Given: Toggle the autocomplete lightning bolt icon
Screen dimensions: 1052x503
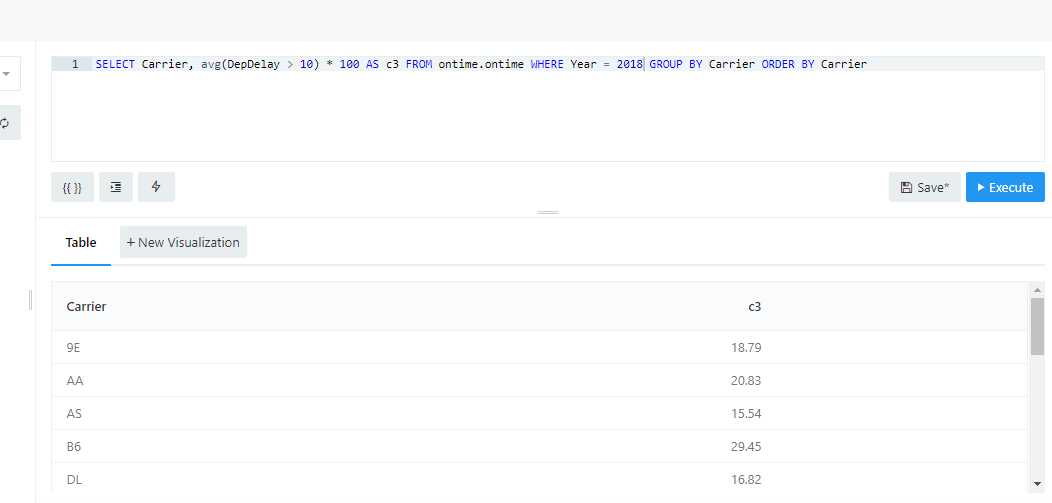Looking at the screenshot, I should click(156, 187).
